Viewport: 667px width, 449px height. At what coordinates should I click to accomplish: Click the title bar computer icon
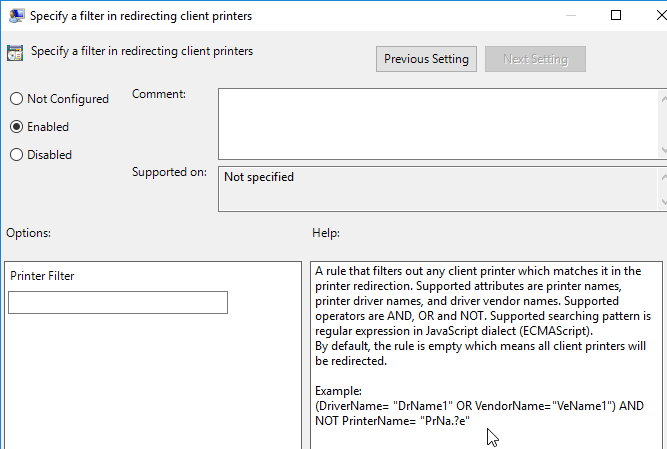coord(16,16)
